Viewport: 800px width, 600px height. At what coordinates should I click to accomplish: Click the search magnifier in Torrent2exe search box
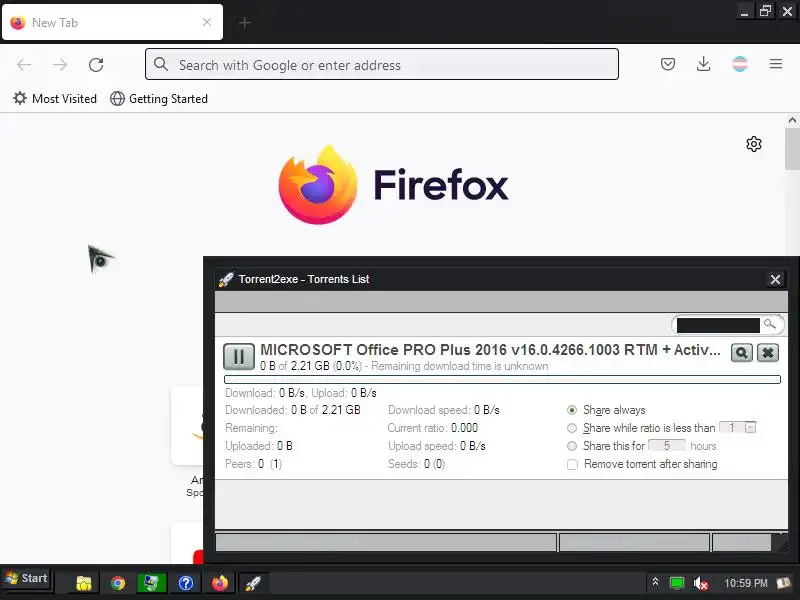point(769,324)
